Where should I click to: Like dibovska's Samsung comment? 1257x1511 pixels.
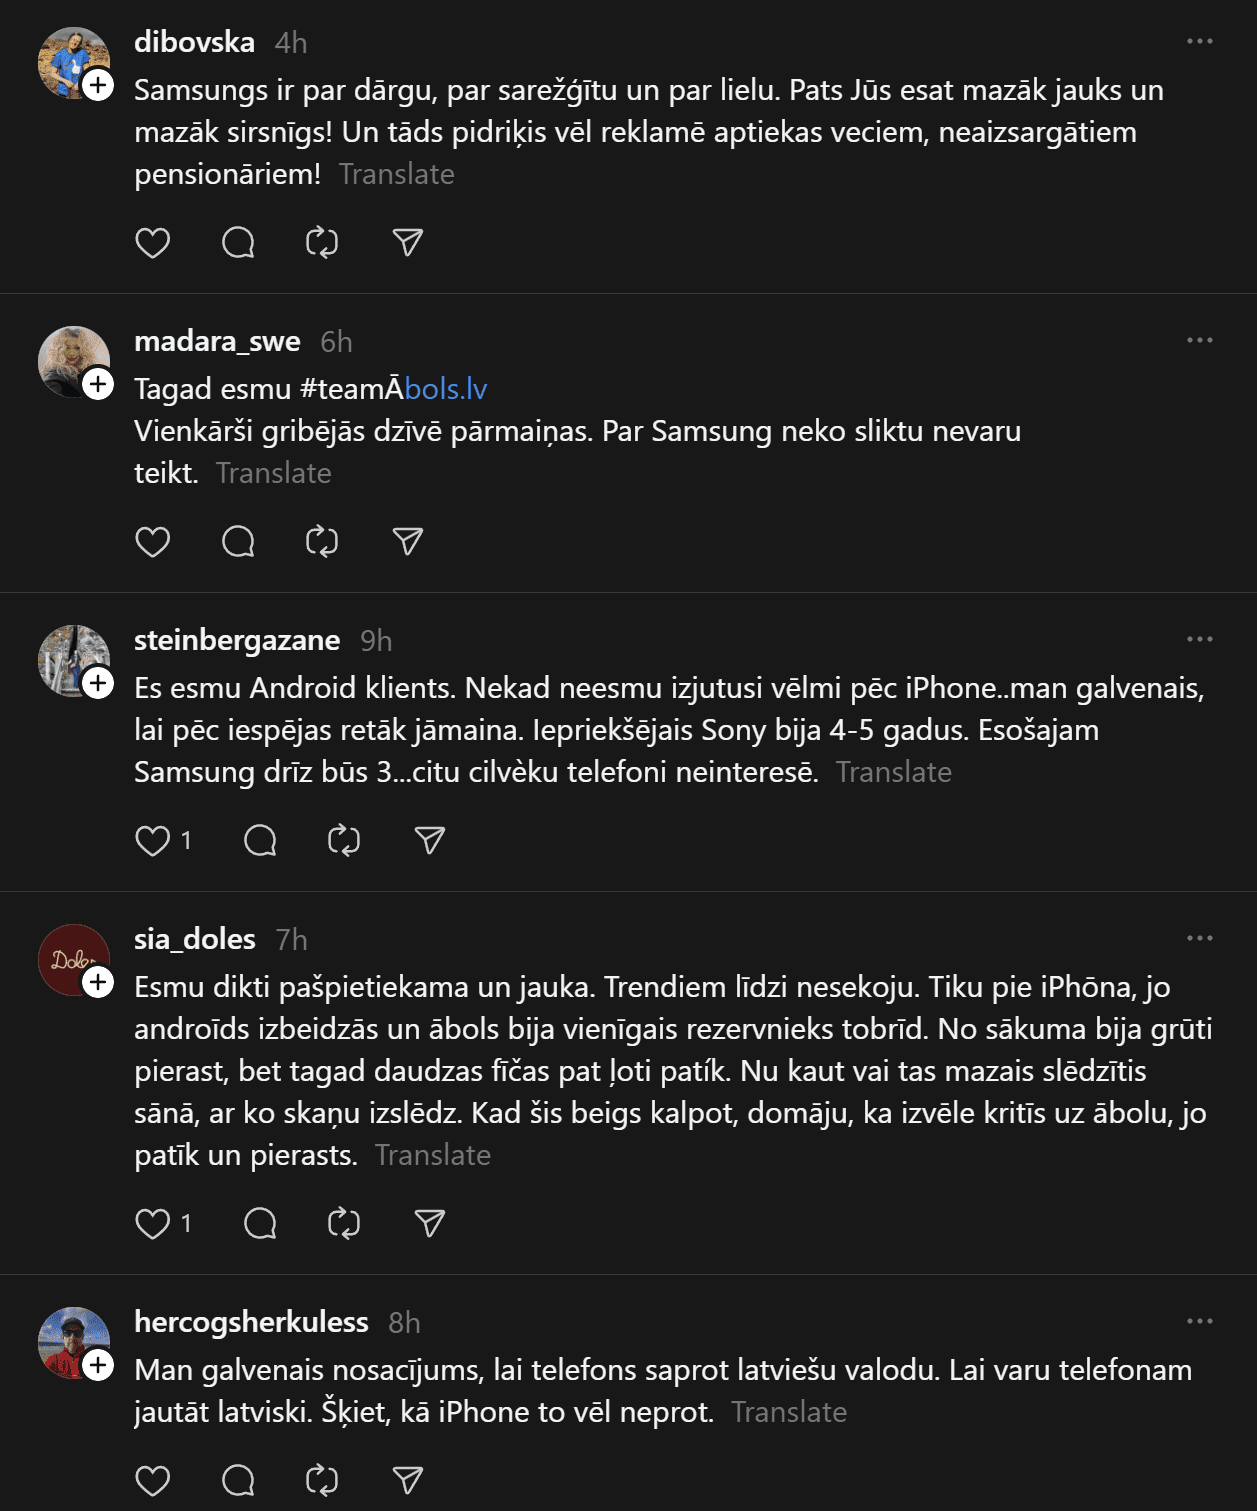coord(152,243)
